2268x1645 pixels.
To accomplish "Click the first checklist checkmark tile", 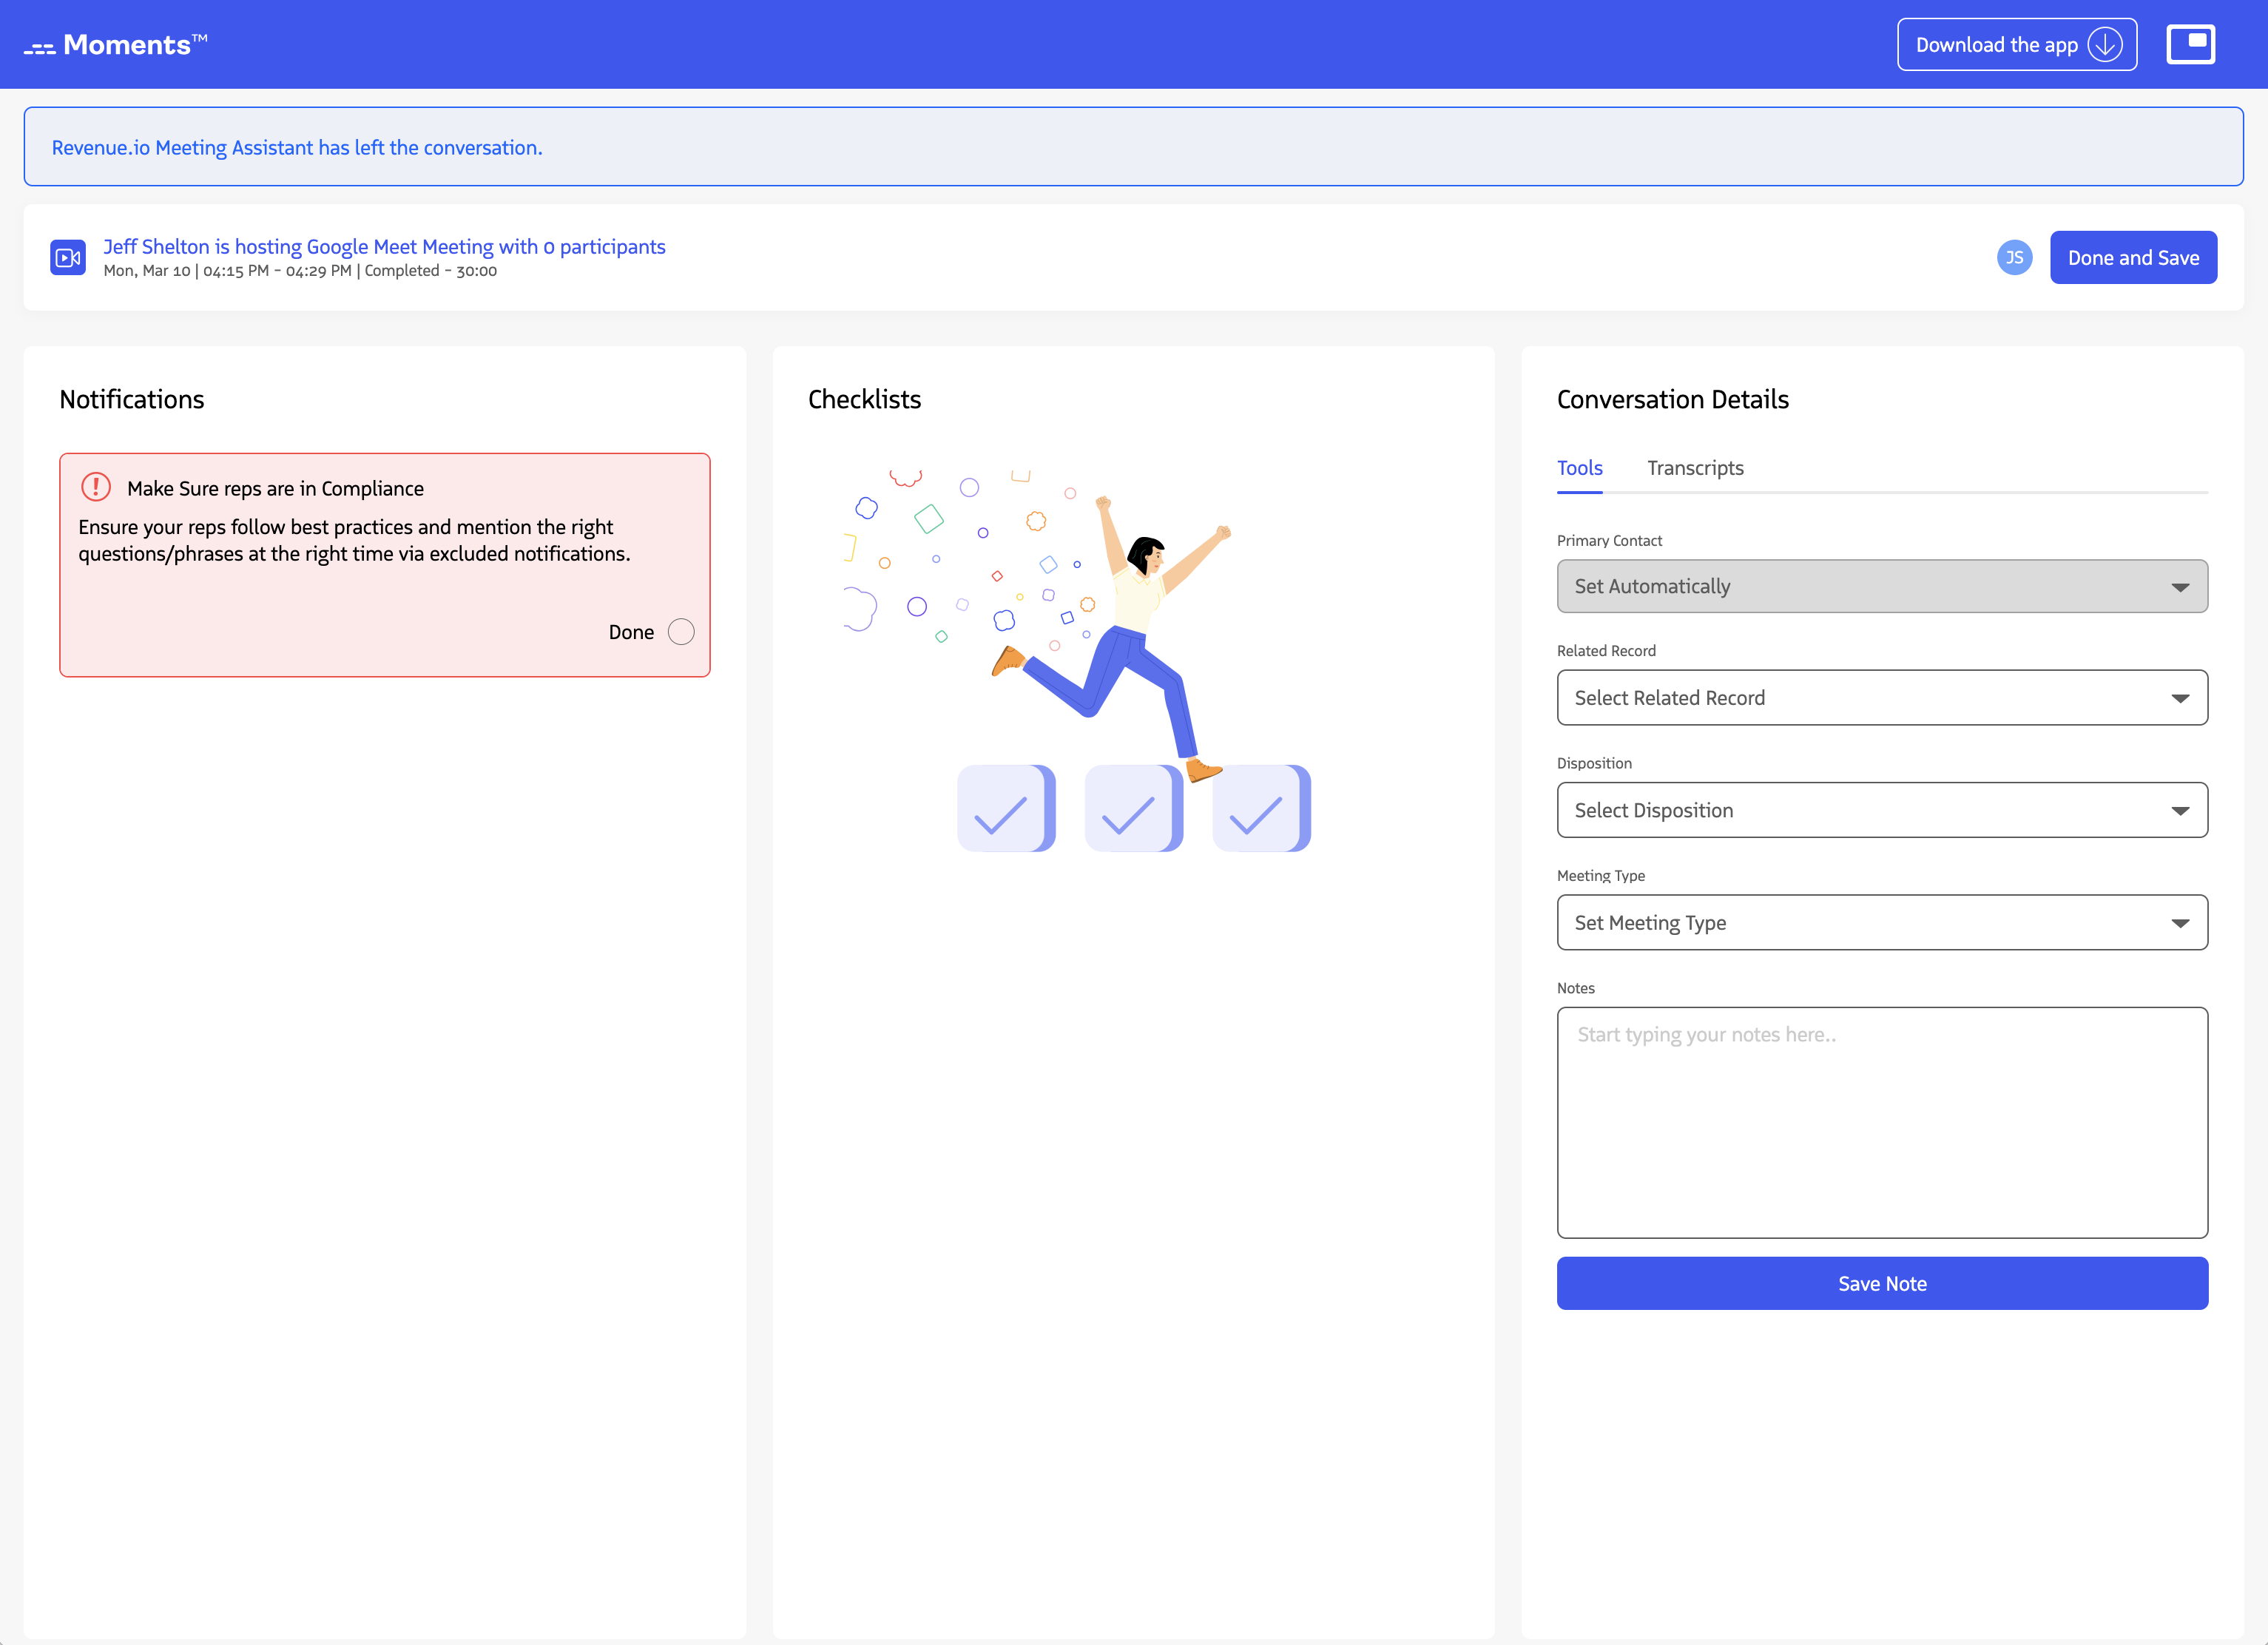I will pyautogui.click(x=1005, y=809).
